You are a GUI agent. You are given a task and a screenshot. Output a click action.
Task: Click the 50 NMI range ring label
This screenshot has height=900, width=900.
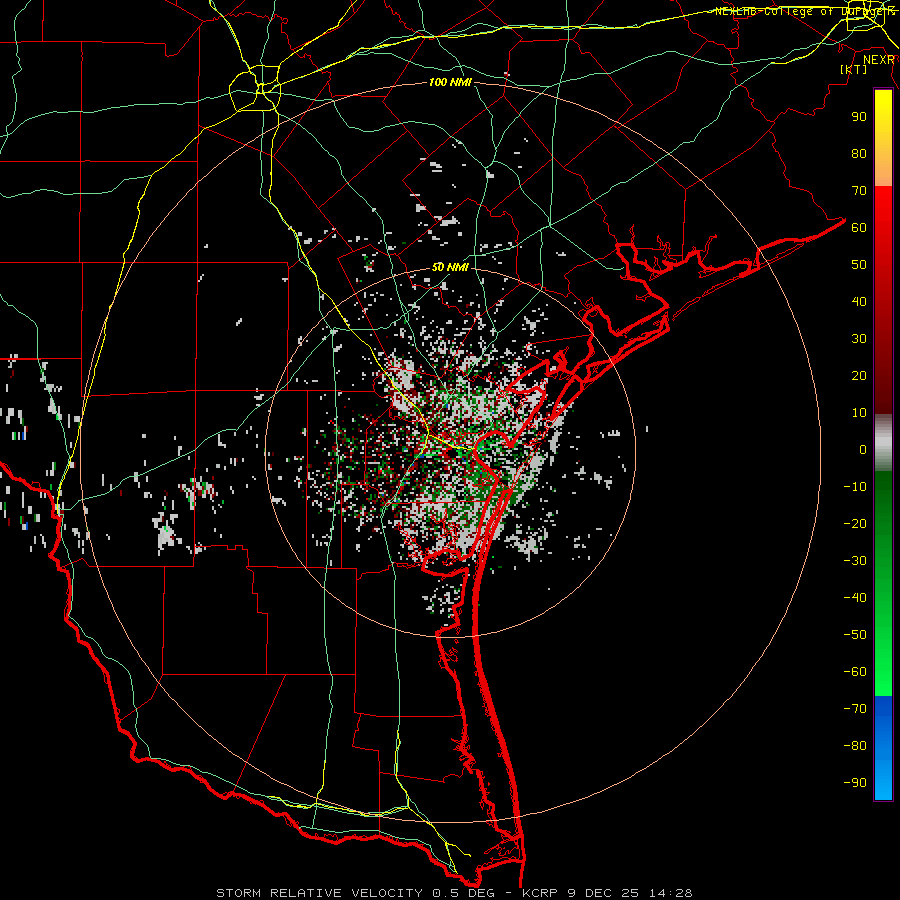point(450,267)
